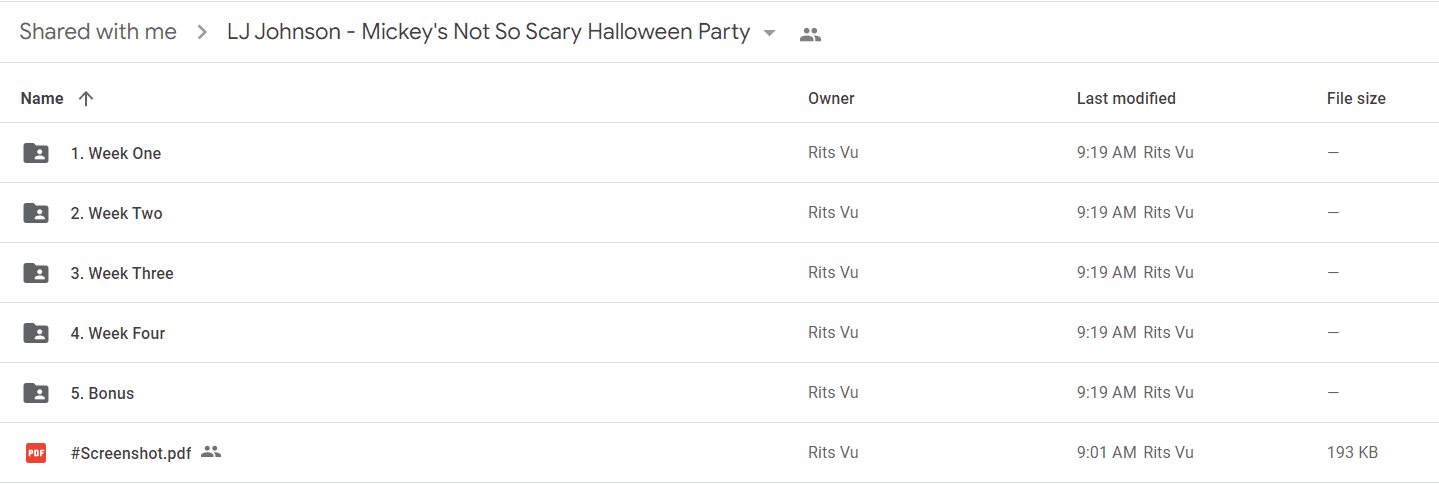Click the red PDF icon for #Screenshot.pdf
The image size is (1439, 484).
click(36, 453)
